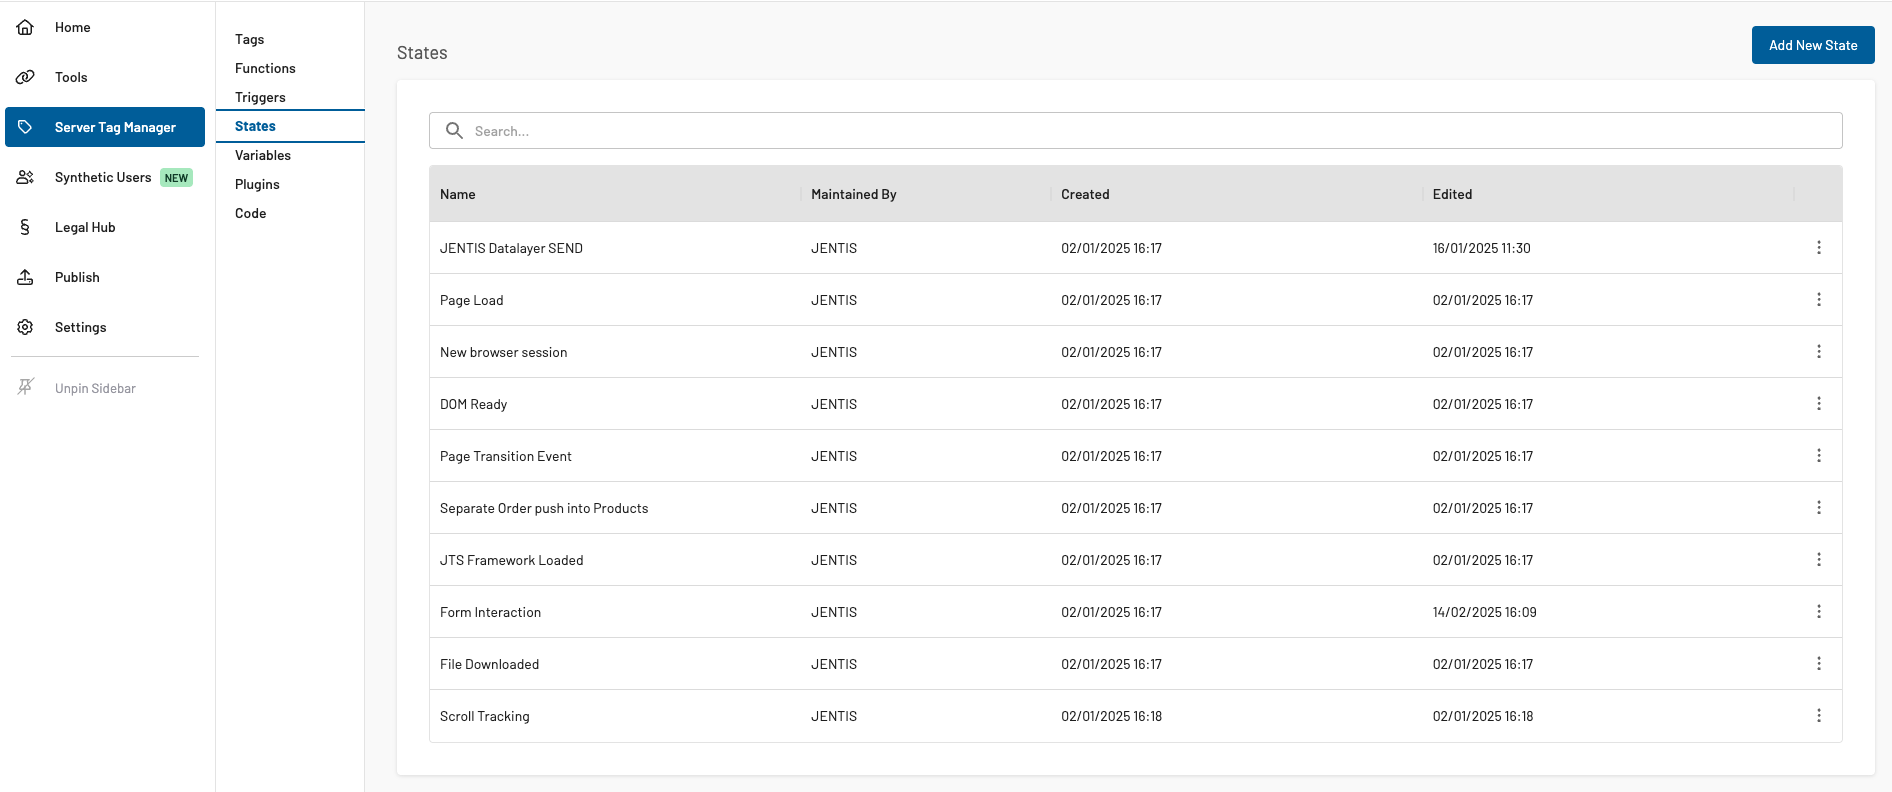This screenshot has width=1892, height=792.
Task: Open options menu for JENTIS Datalayer SEND
Action: tap(1818, 248)
